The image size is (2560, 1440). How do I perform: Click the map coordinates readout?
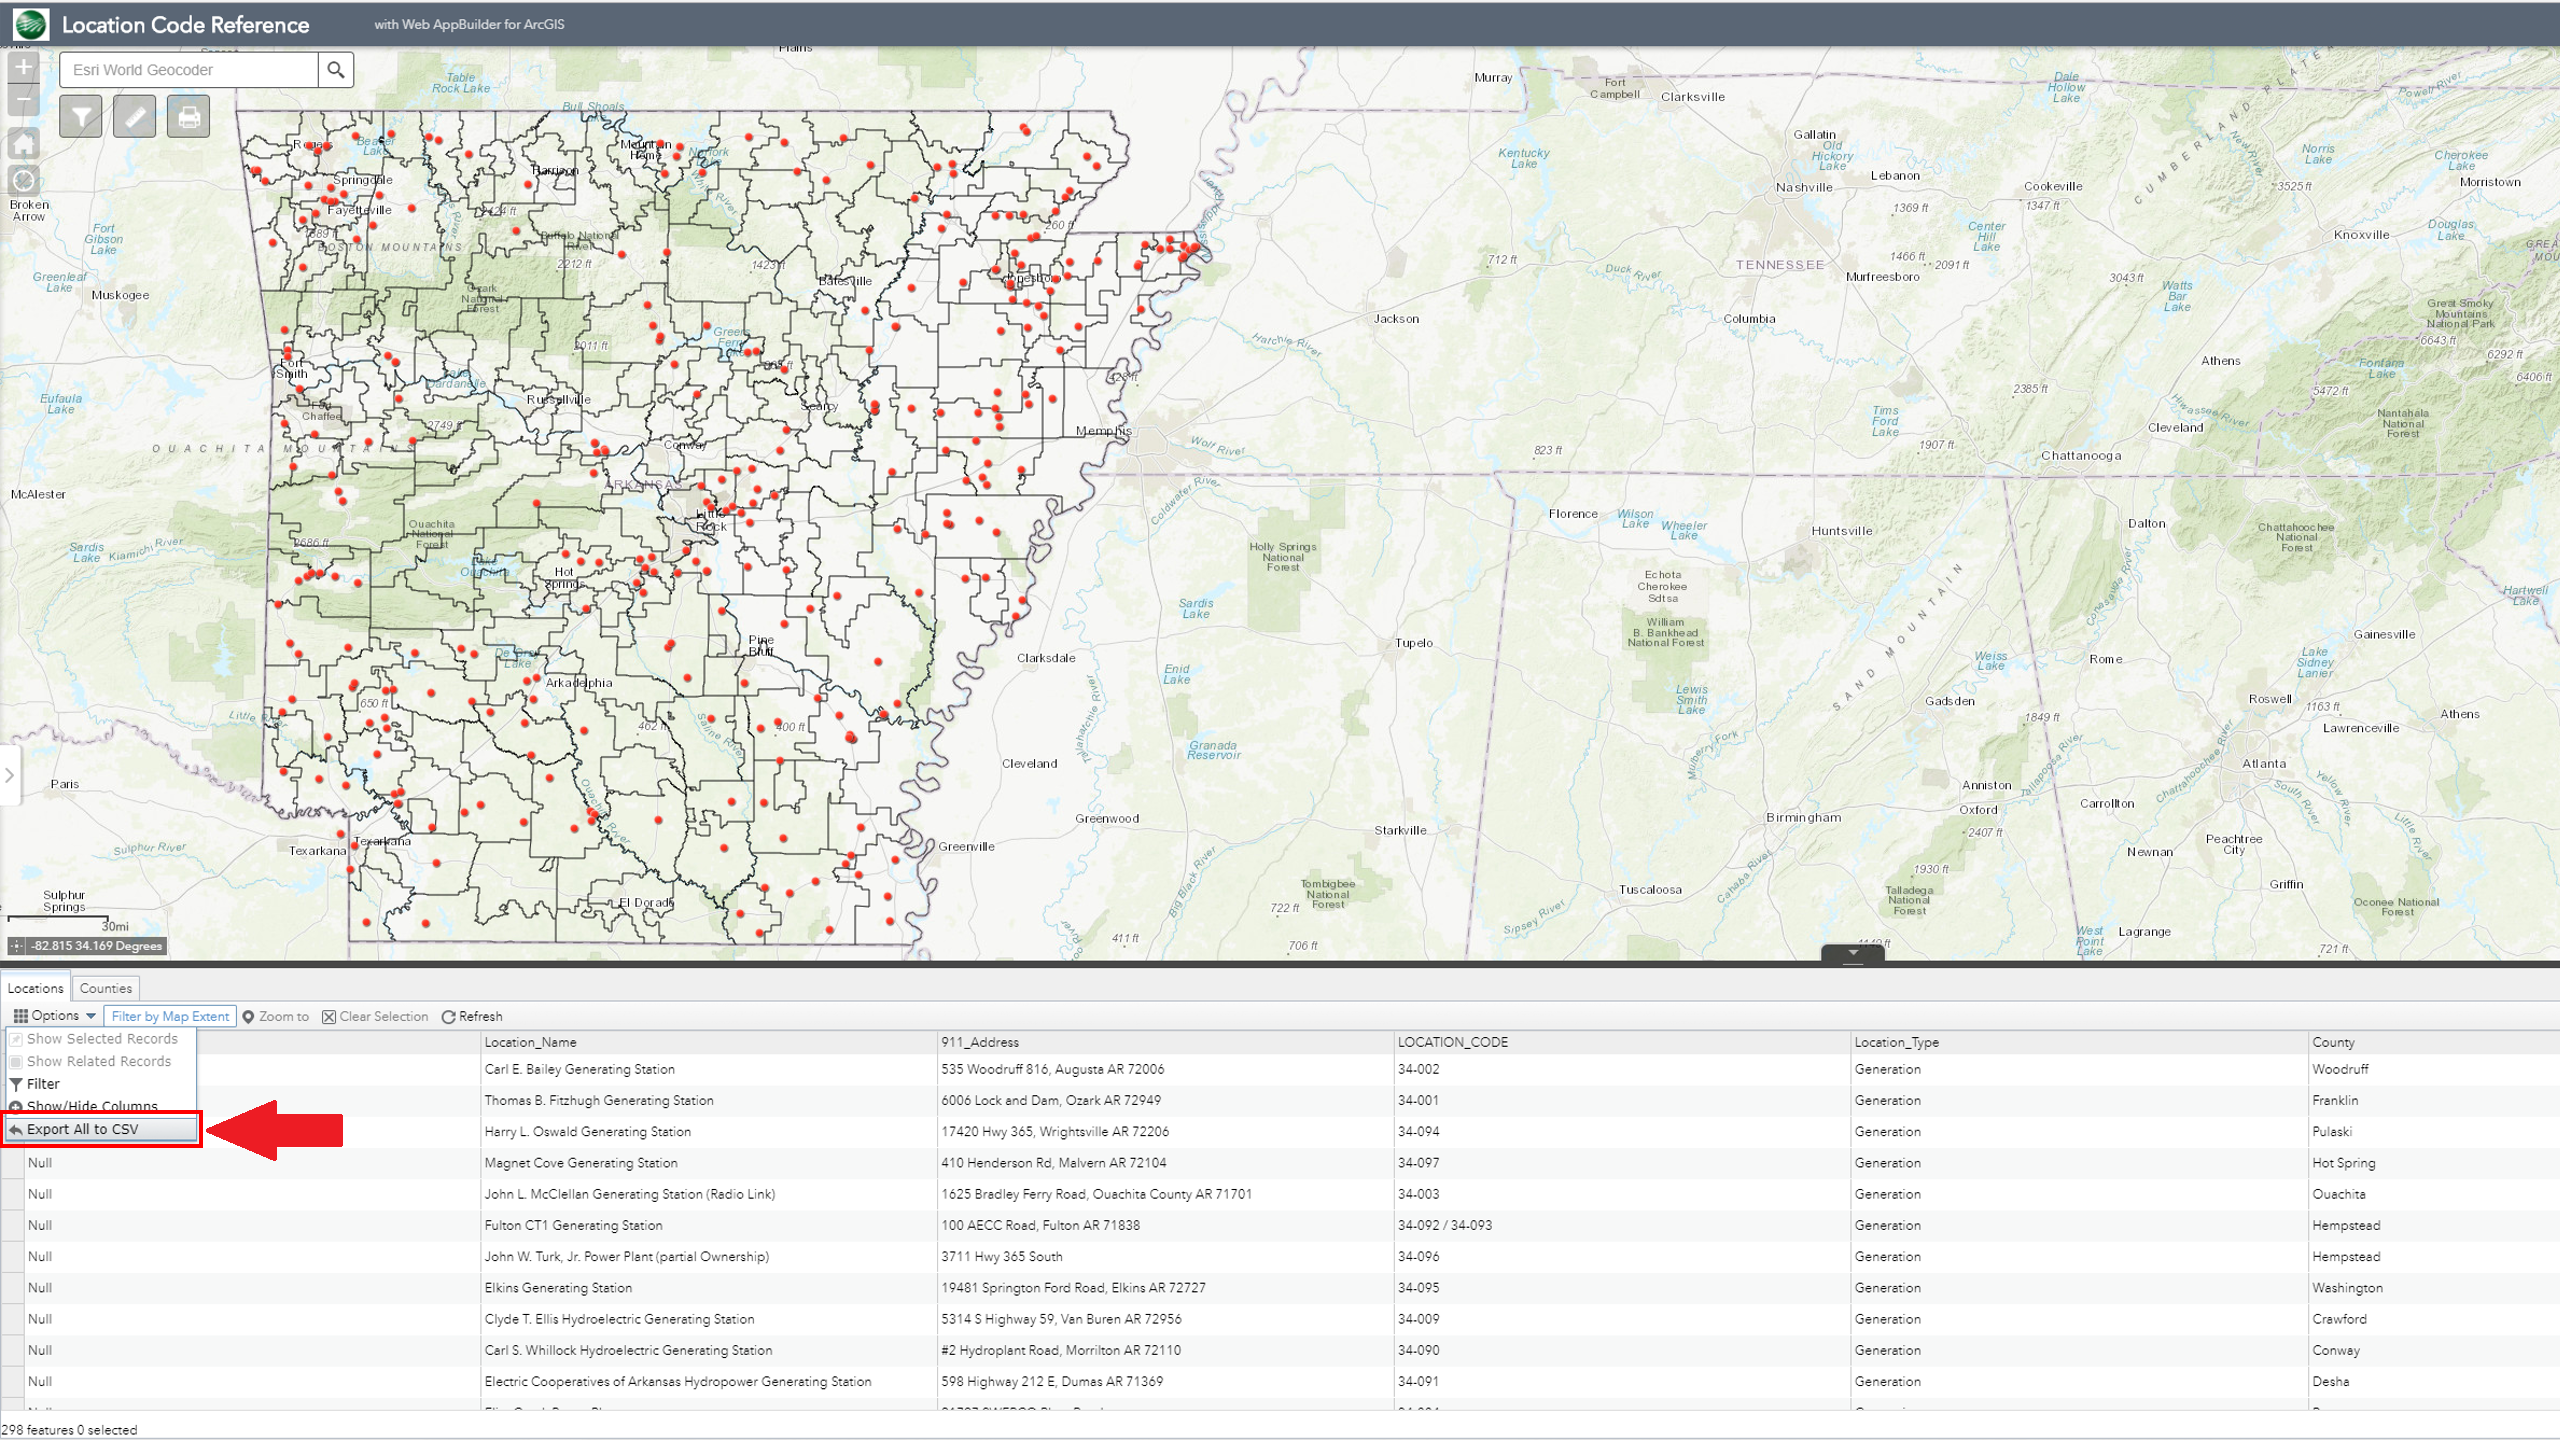pyautogui.click(x=96, y=946)
